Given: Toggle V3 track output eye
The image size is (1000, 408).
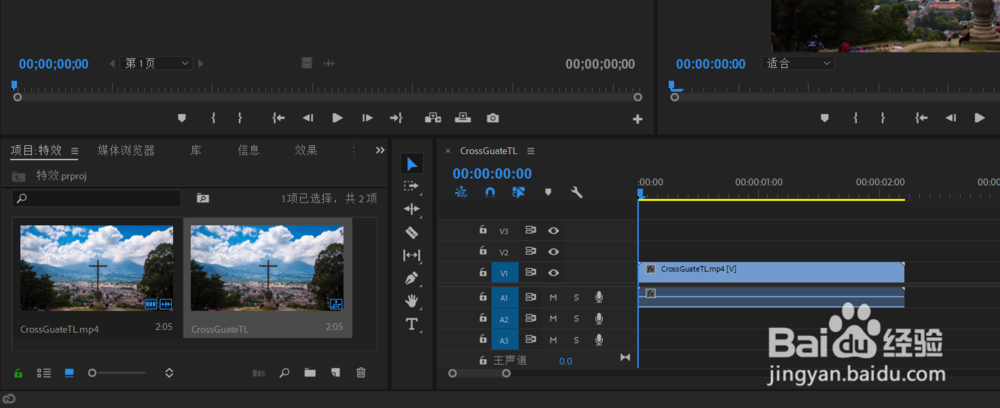Looking at the screenshot, I should click(554, 231).
